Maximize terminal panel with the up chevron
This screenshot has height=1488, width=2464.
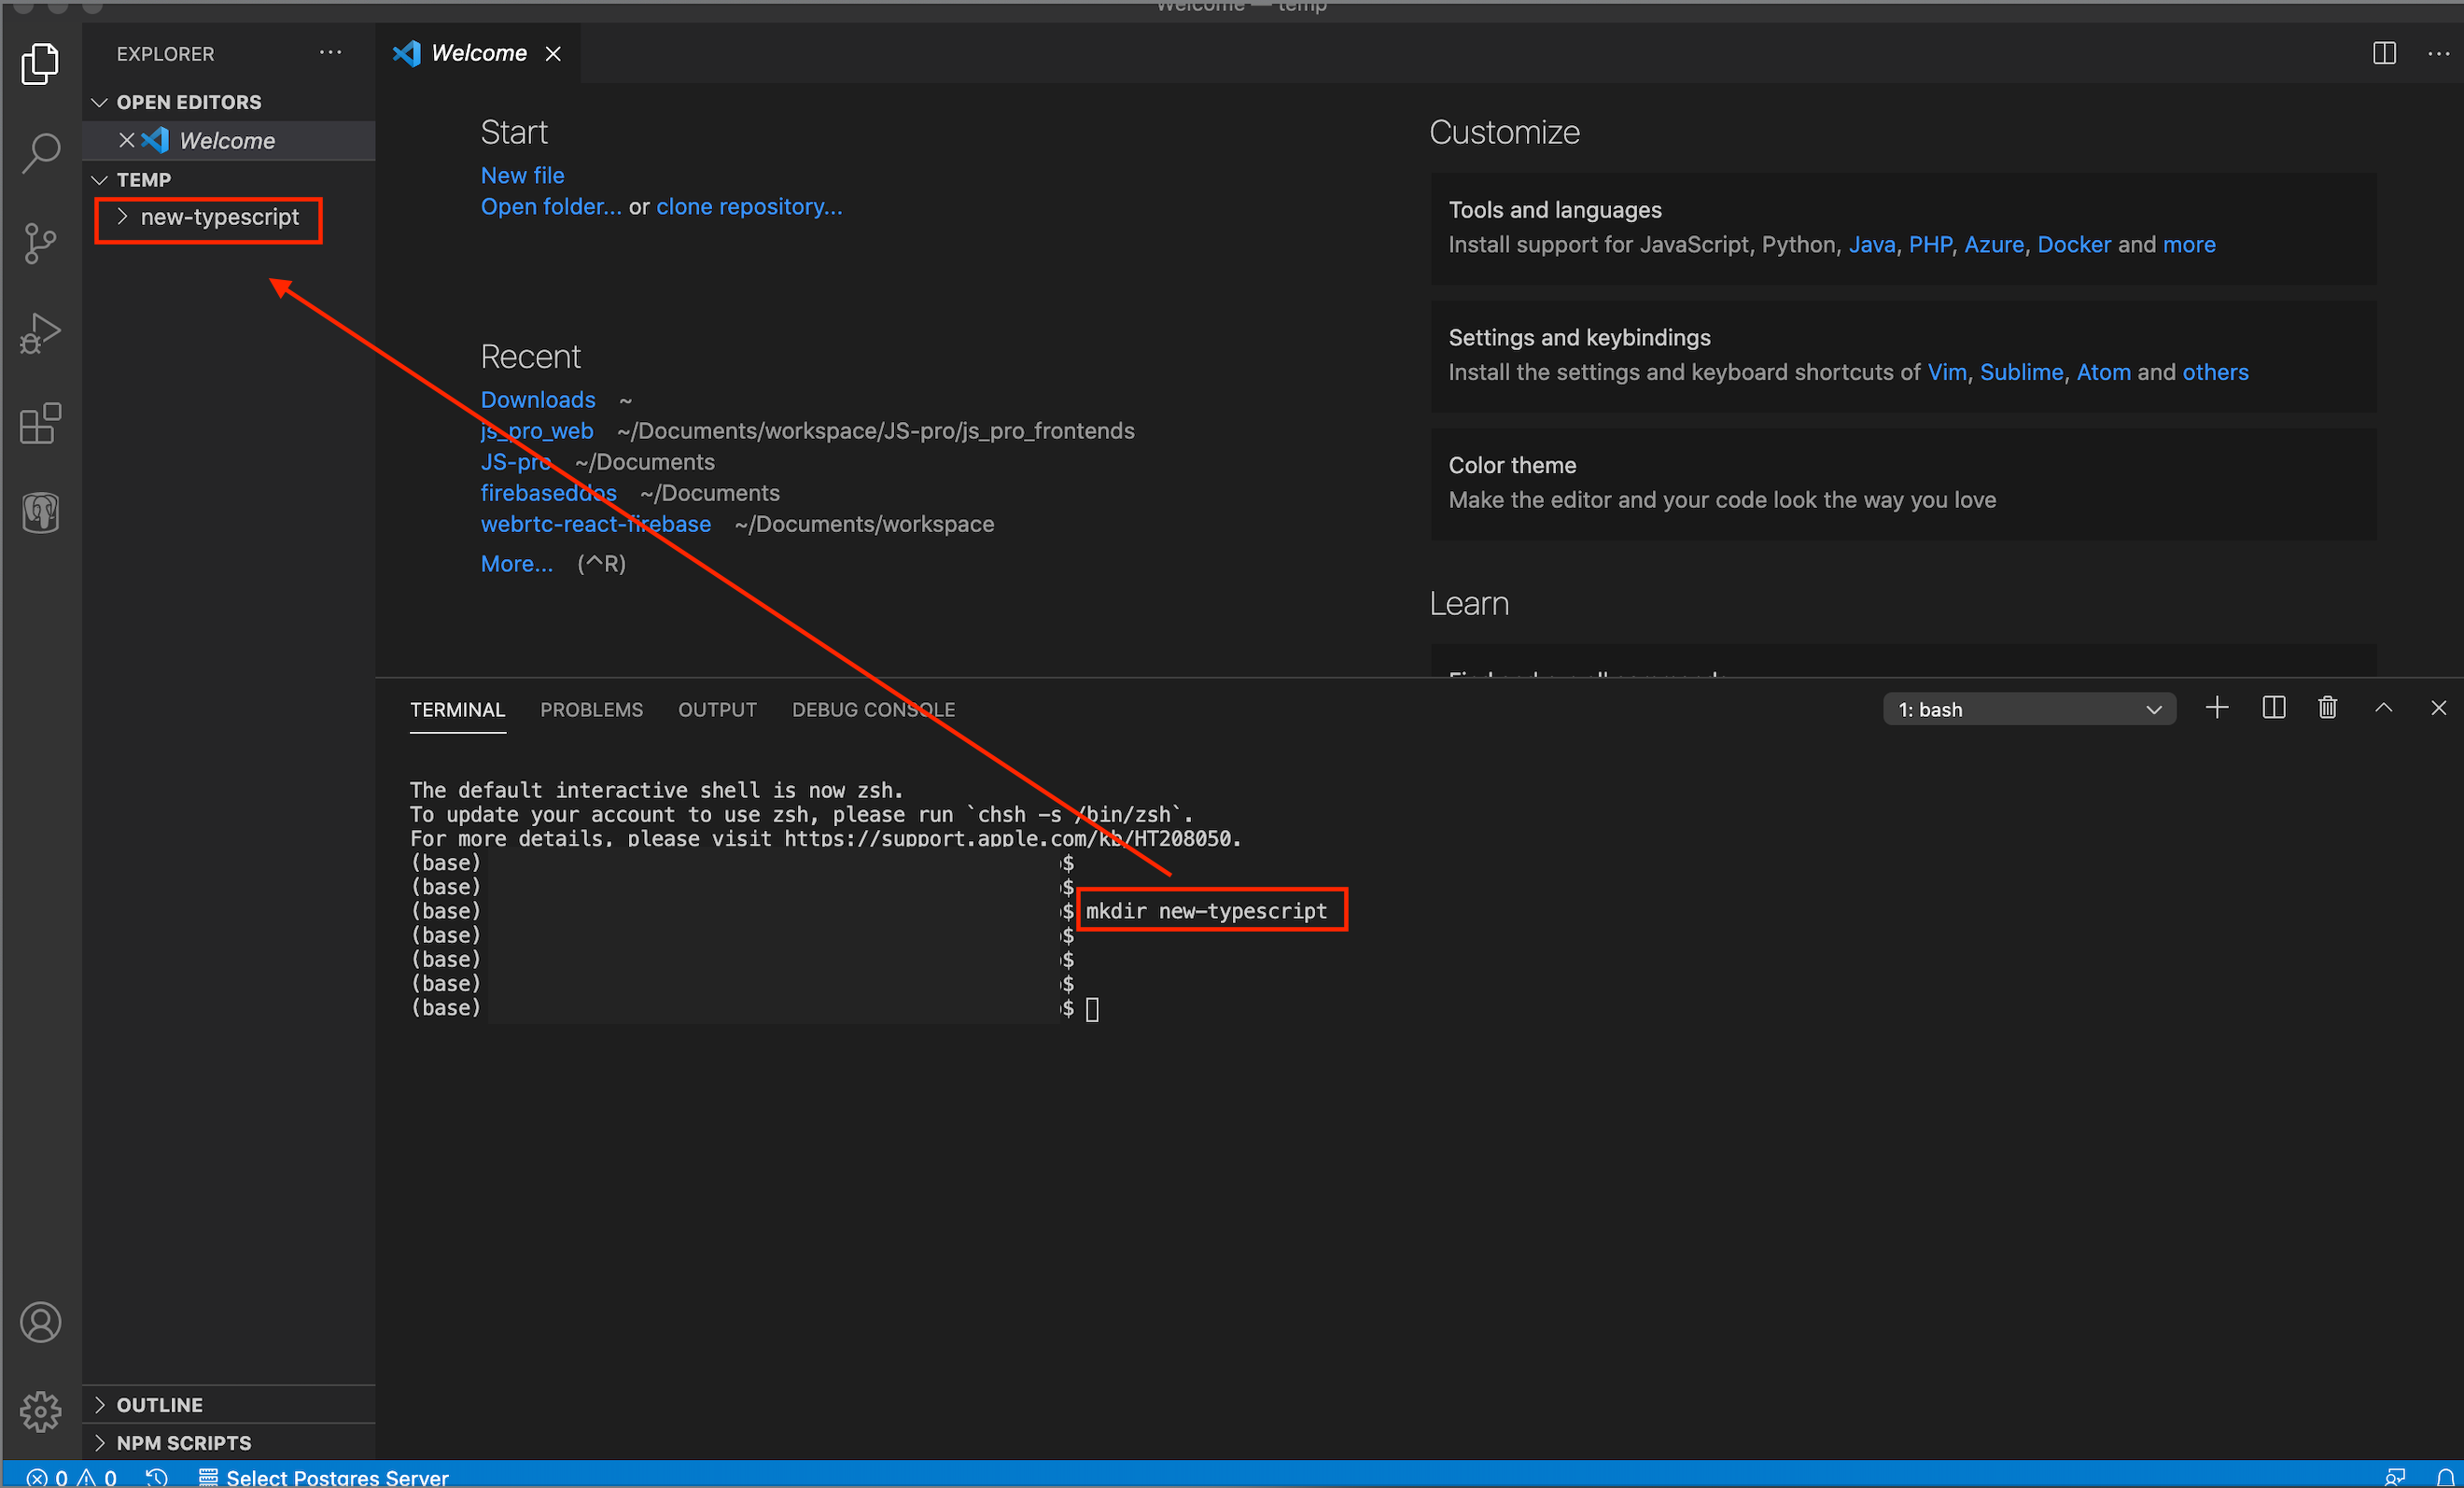(x=2383, y=708)
